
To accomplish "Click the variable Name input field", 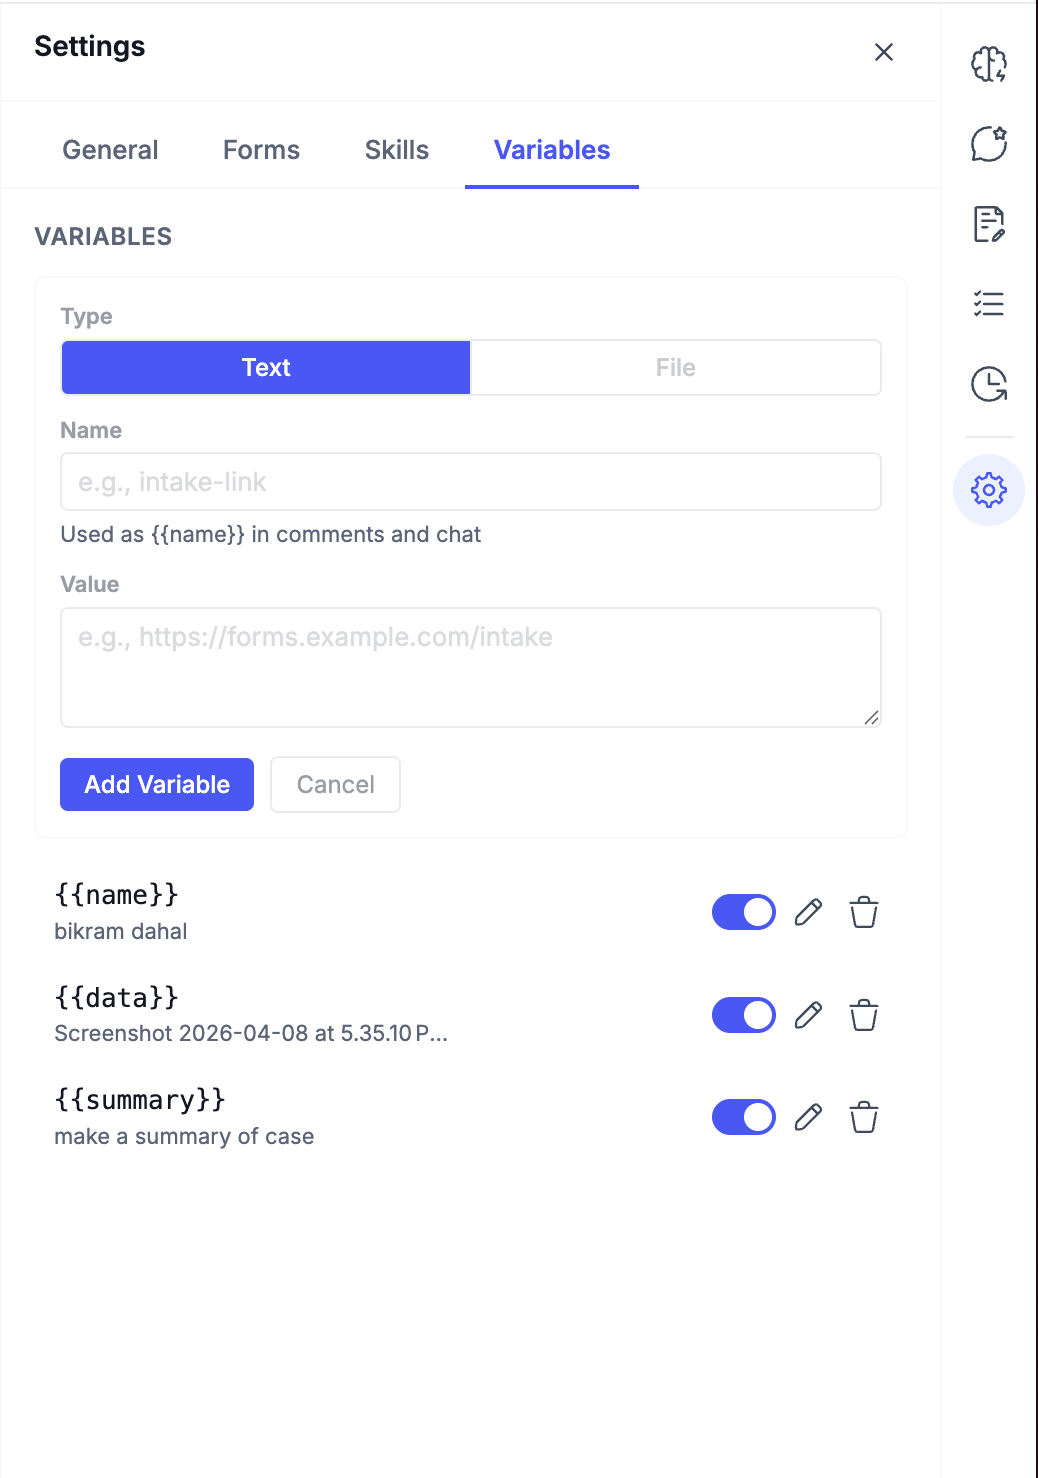I will pyautogui.click(x=470, y=482).
